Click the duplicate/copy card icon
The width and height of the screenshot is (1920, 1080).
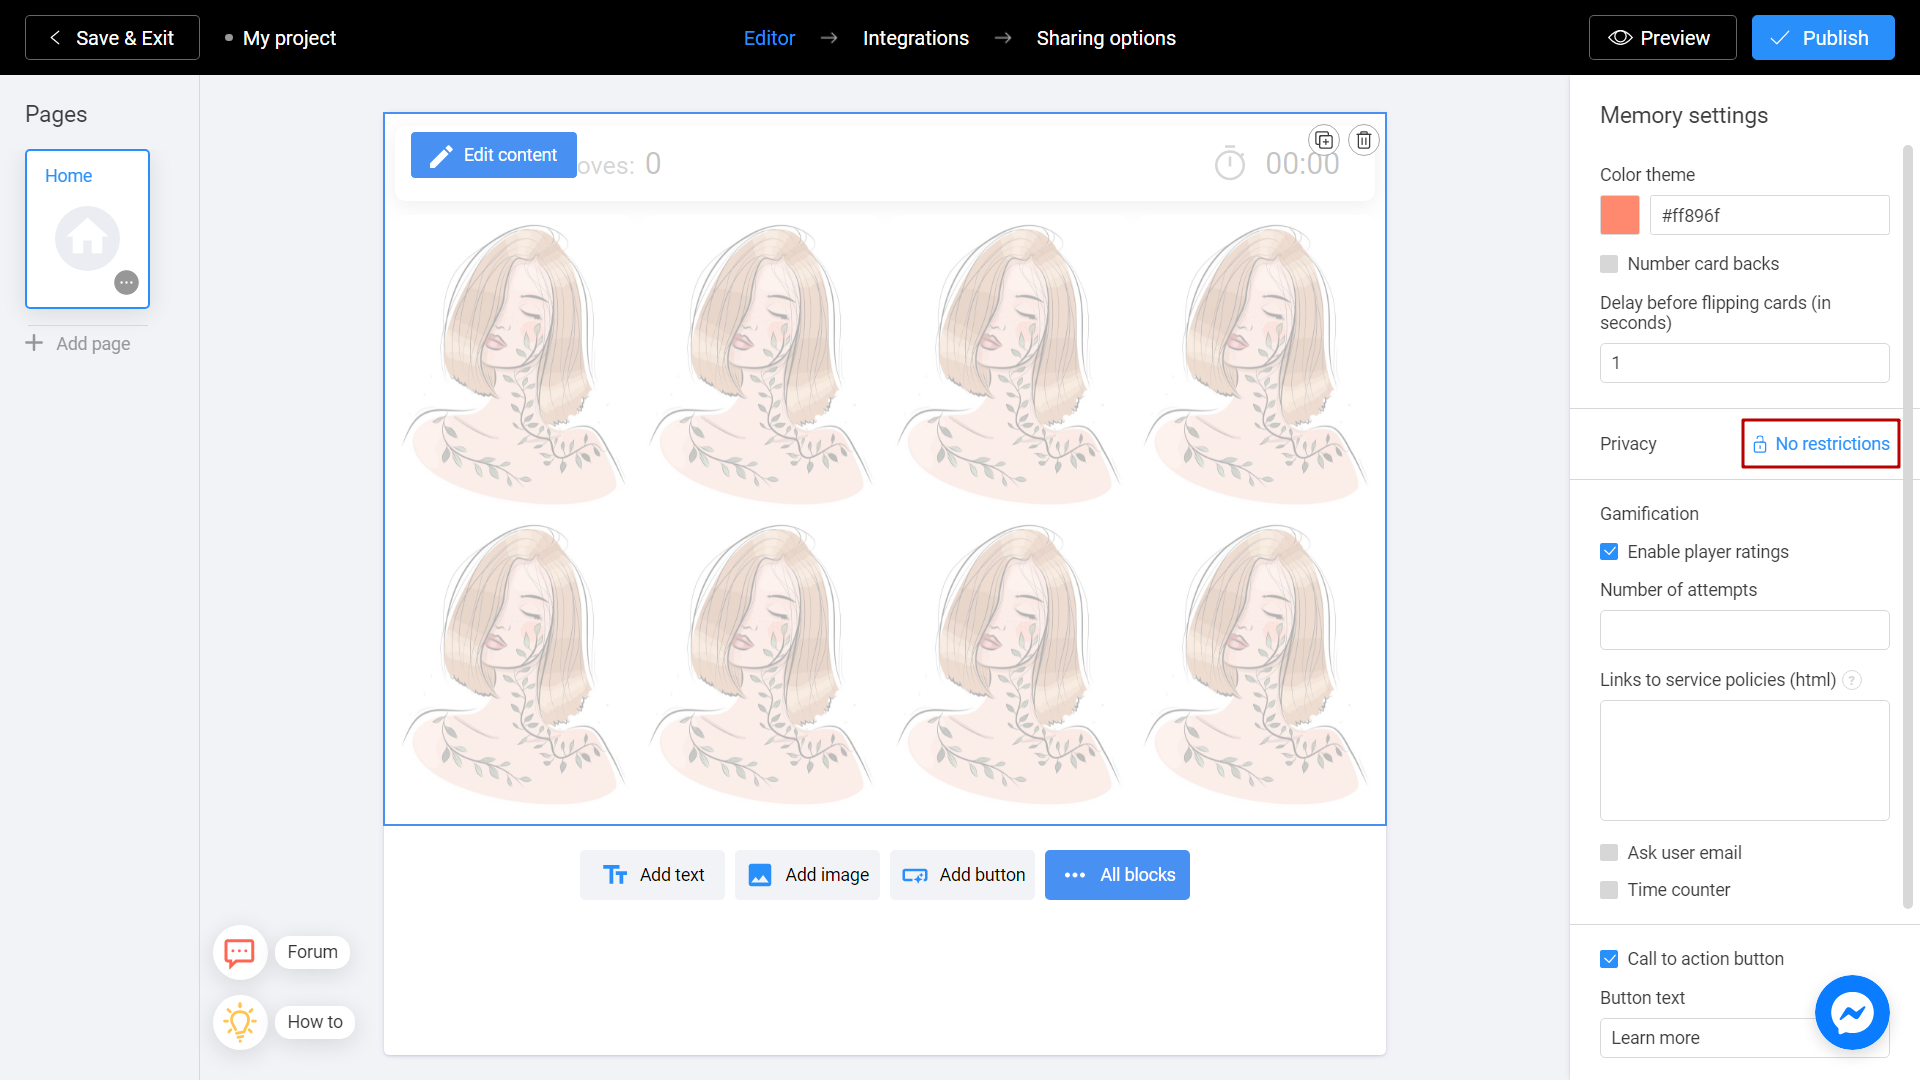[x=1324, y=140]
